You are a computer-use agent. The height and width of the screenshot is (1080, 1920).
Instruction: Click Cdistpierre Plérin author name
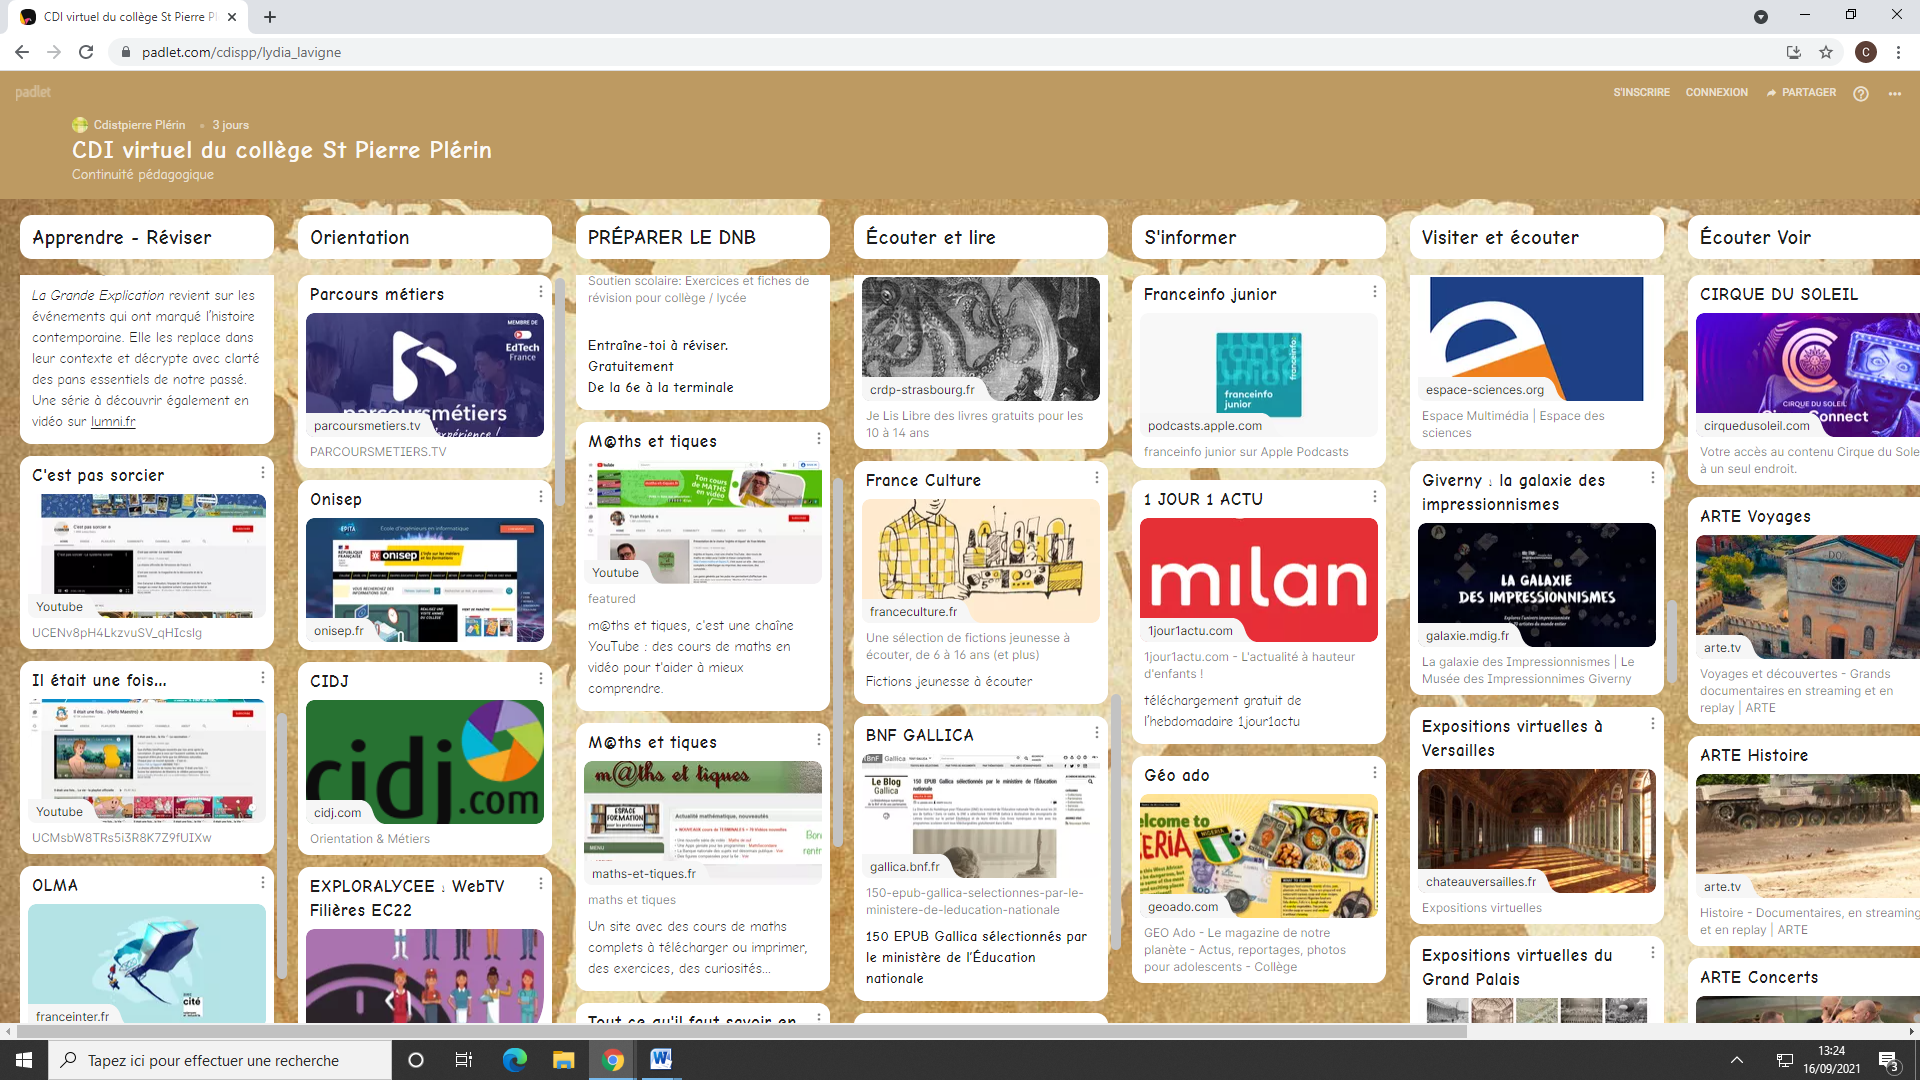pos(139,125)
